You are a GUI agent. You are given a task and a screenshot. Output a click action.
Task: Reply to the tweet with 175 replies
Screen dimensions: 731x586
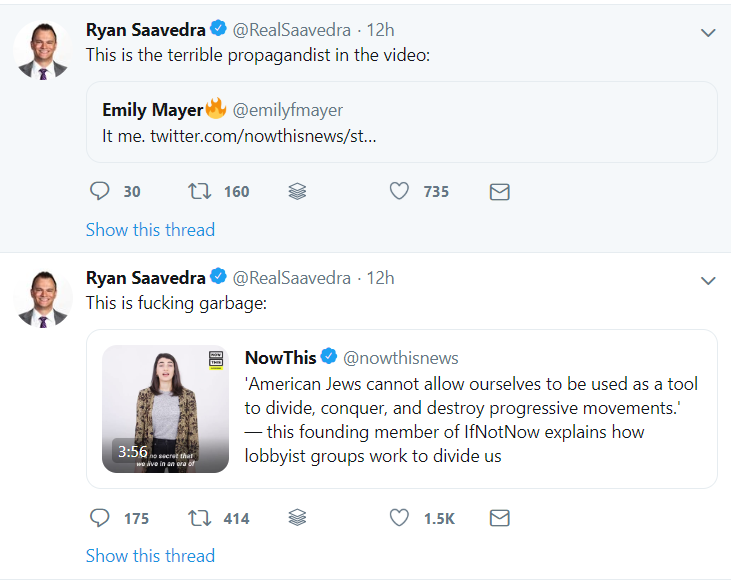[x=100, y=517]
